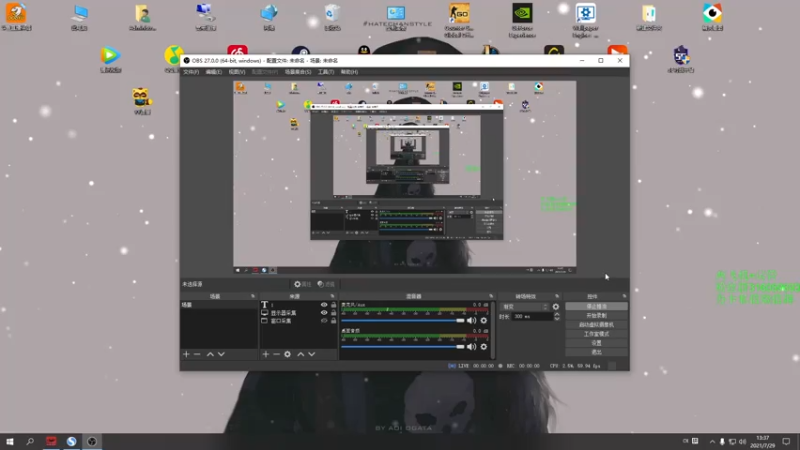Open the Recycle Bin desktop icon
Image resolution: width=800 pixels, height=450 pixels.
(x=332, y=17)
